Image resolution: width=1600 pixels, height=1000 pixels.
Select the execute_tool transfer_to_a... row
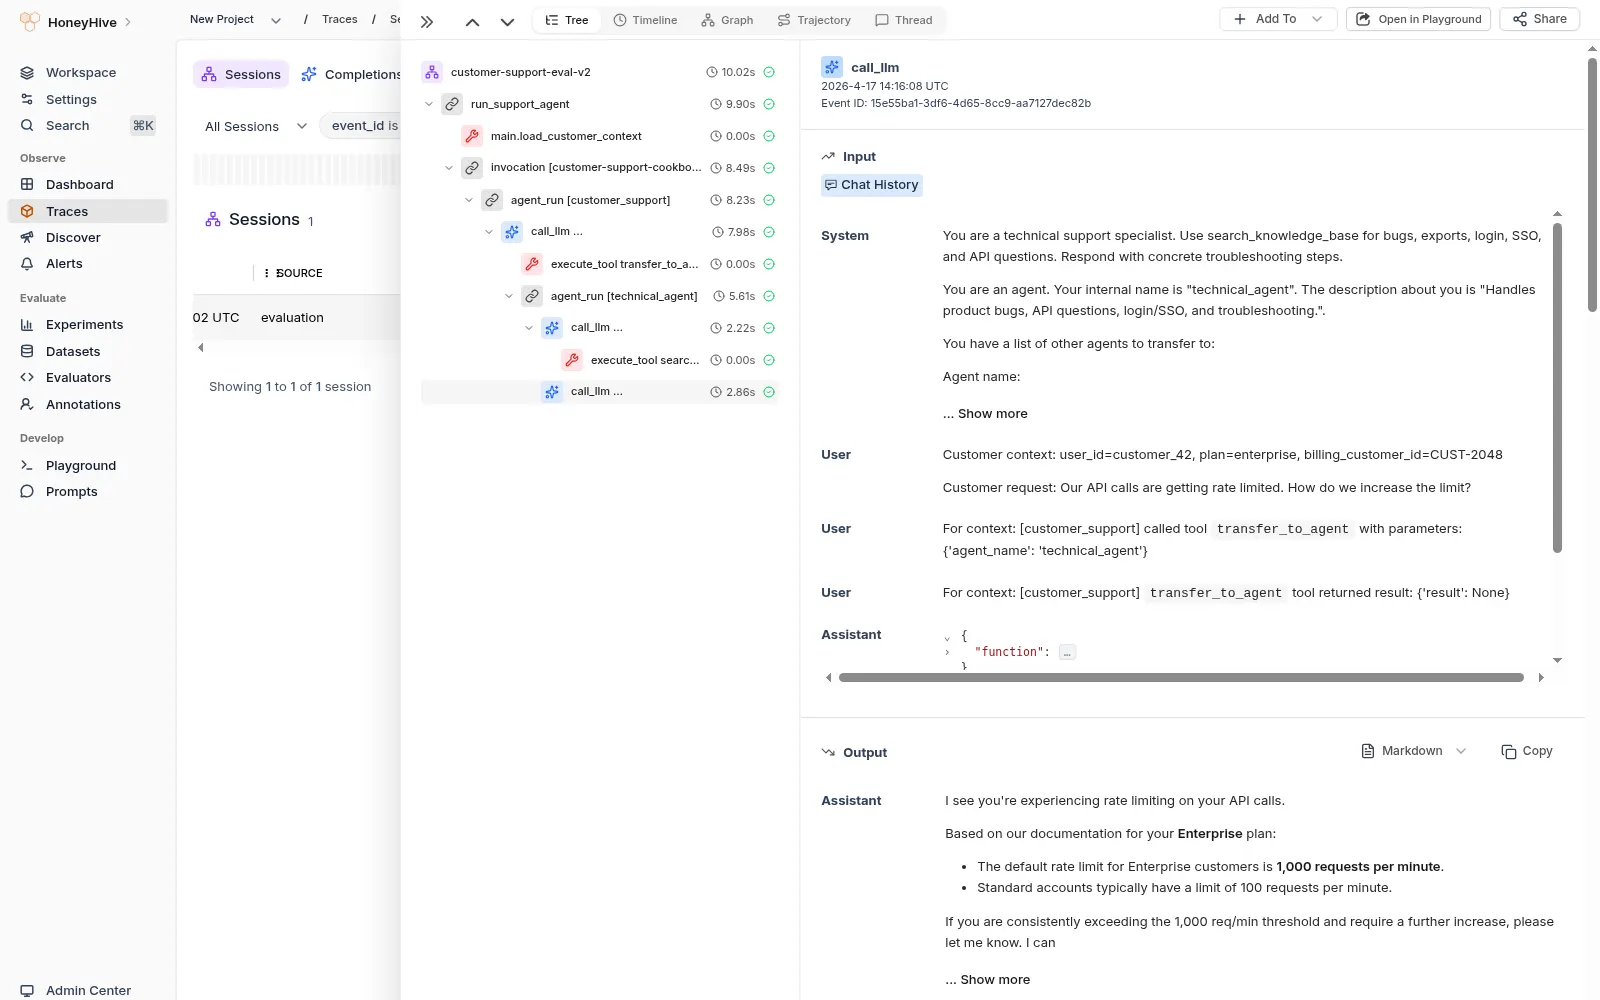(x=599, y=264)
